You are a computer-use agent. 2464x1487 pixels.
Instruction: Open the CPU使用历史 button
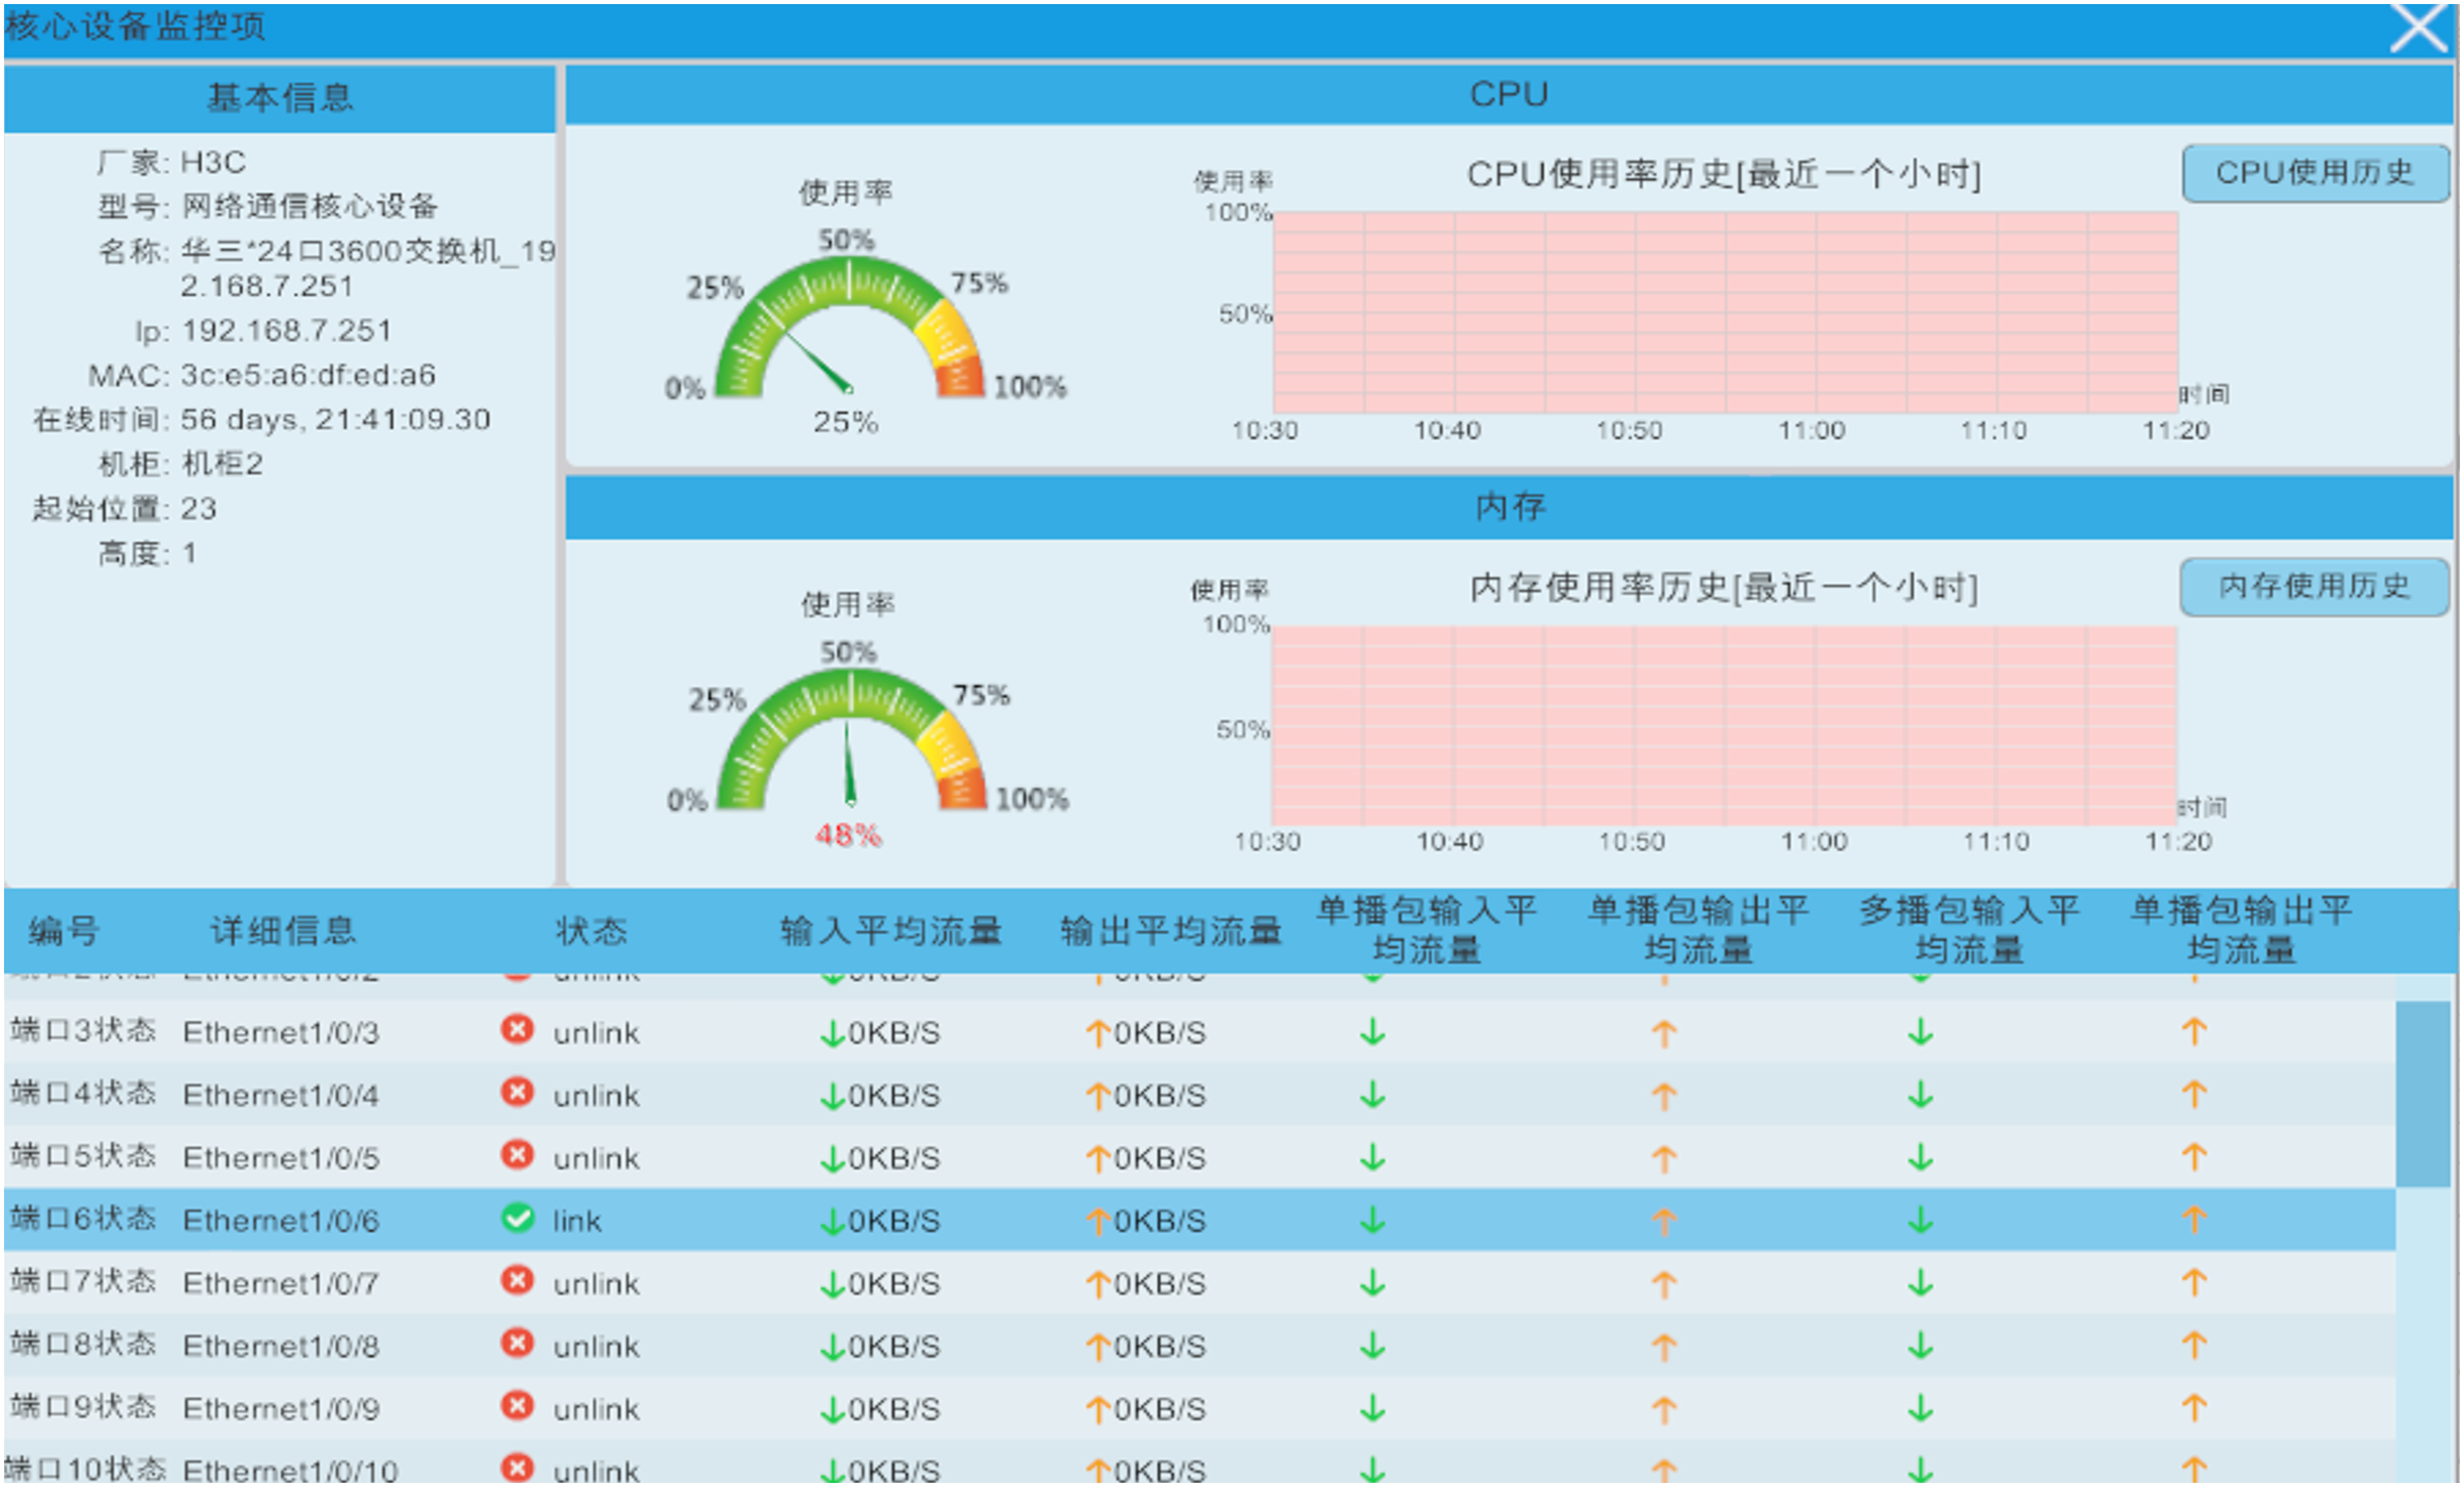(x=2315, y=173)
